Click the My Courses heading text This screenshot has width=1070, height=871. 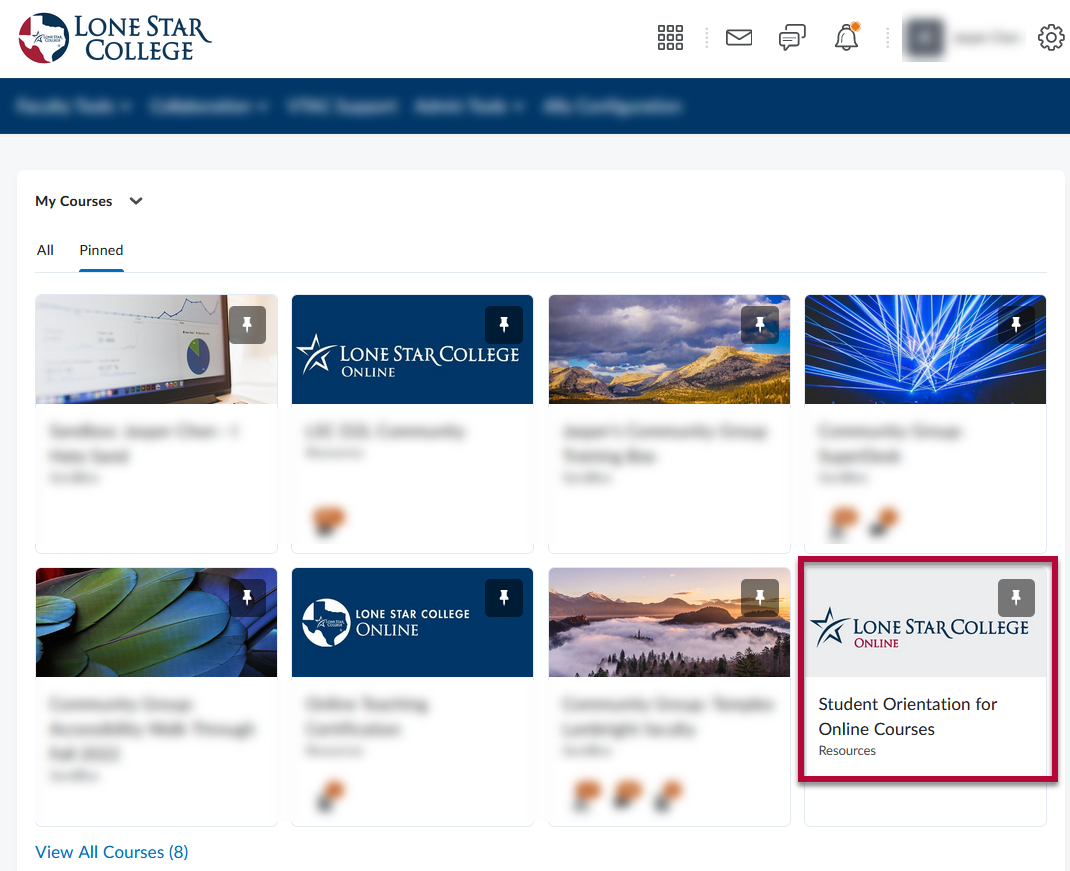click(x=74, y=201)
